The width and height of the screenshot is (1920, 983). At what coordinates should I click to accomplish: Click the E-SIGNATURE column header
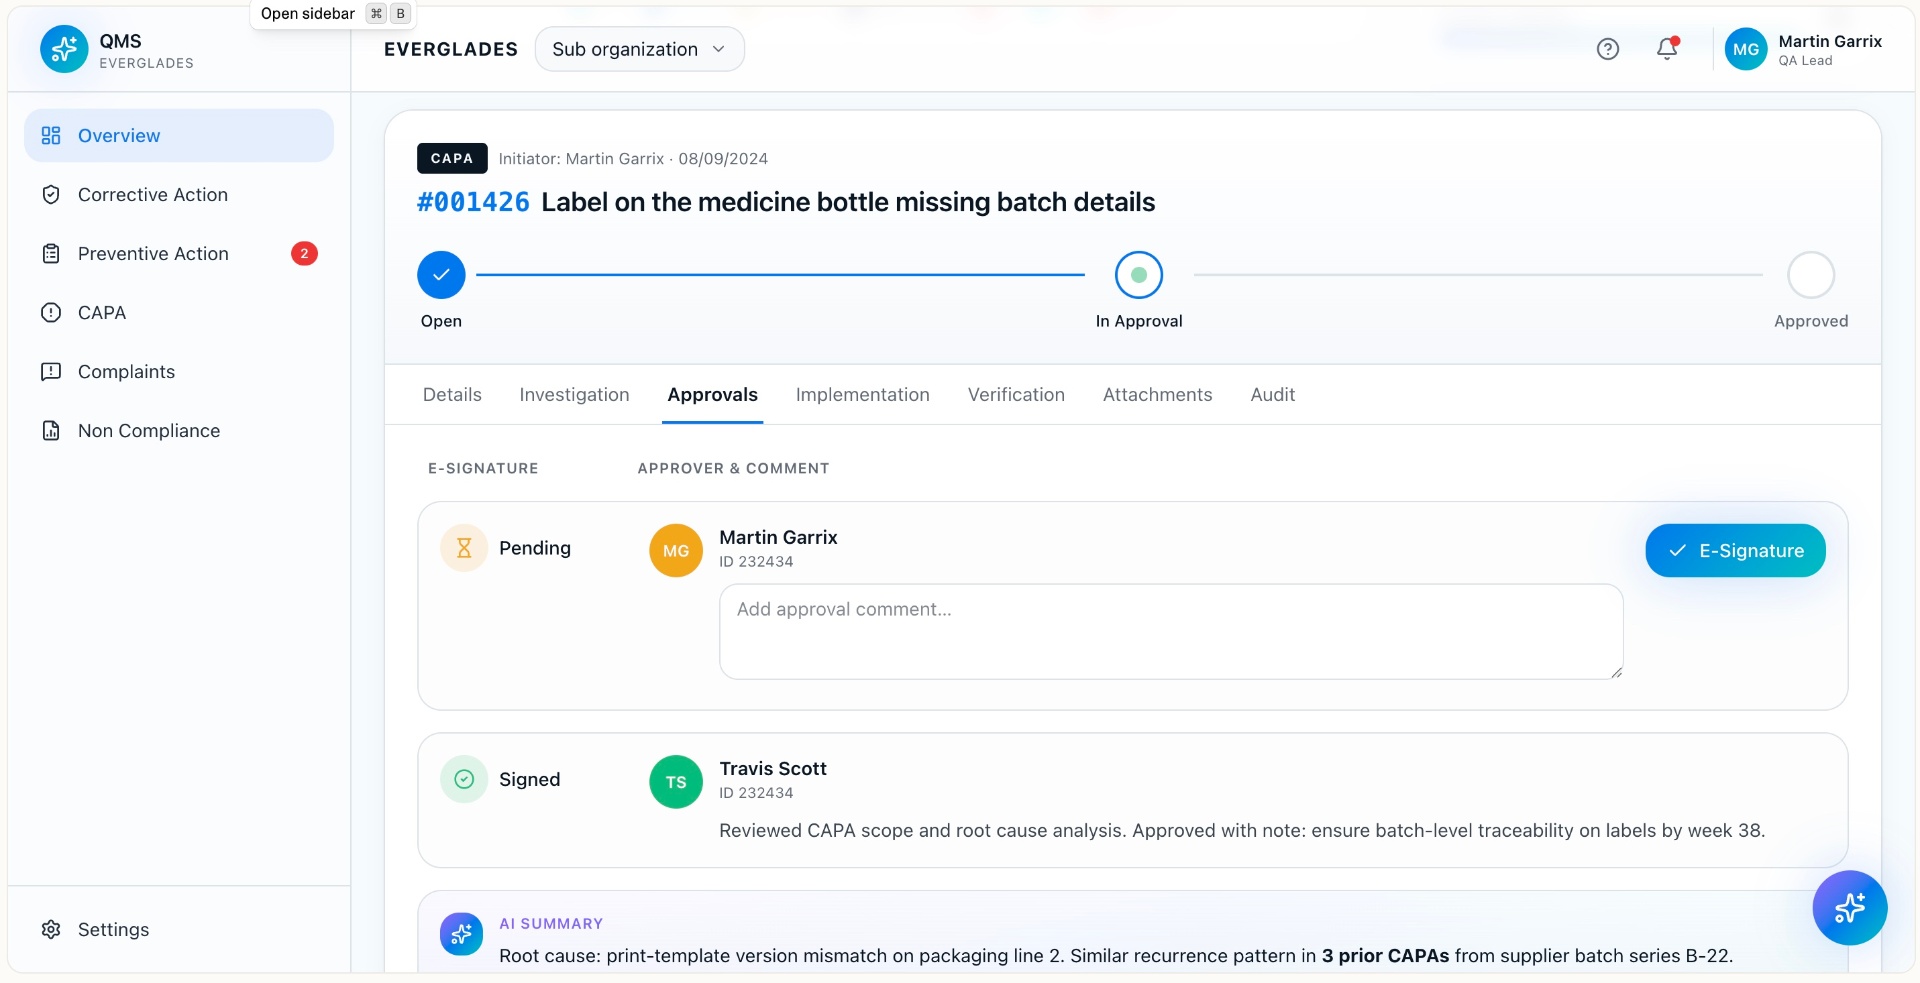tap(483, 468)
